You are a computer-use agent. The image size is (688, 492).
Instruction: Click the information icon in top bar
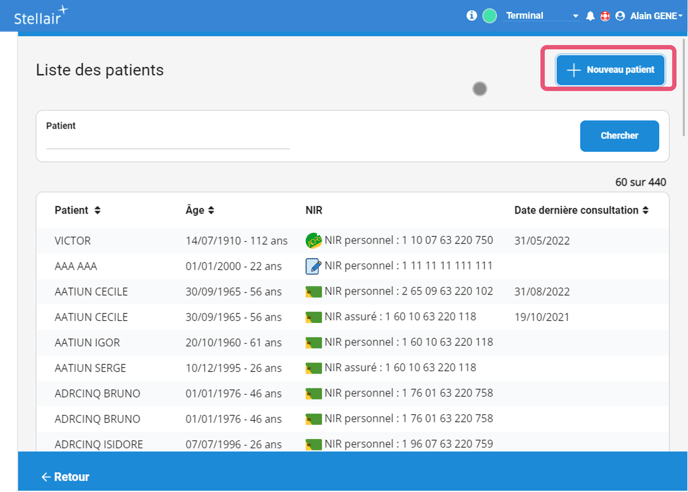(472, 16)
